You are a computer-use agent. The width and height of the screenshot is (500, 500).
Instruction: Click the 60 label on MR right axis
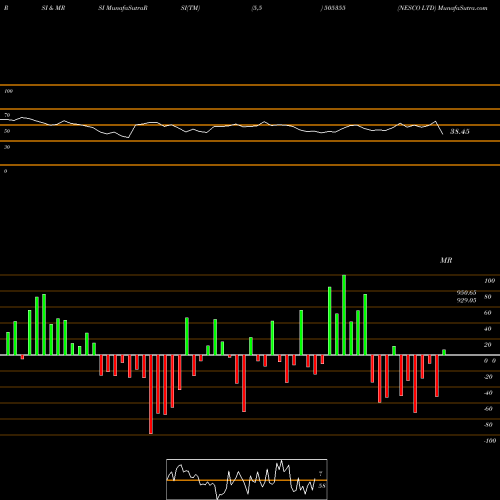(x=487, y=313)
